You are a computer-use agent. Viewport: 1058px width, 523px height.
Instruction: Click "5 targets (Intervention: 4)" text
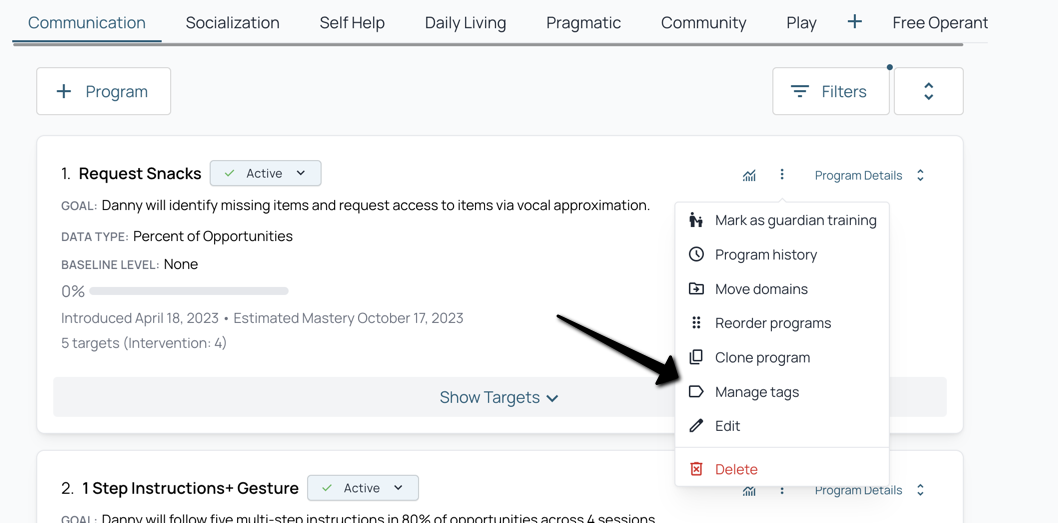(144, 343)
